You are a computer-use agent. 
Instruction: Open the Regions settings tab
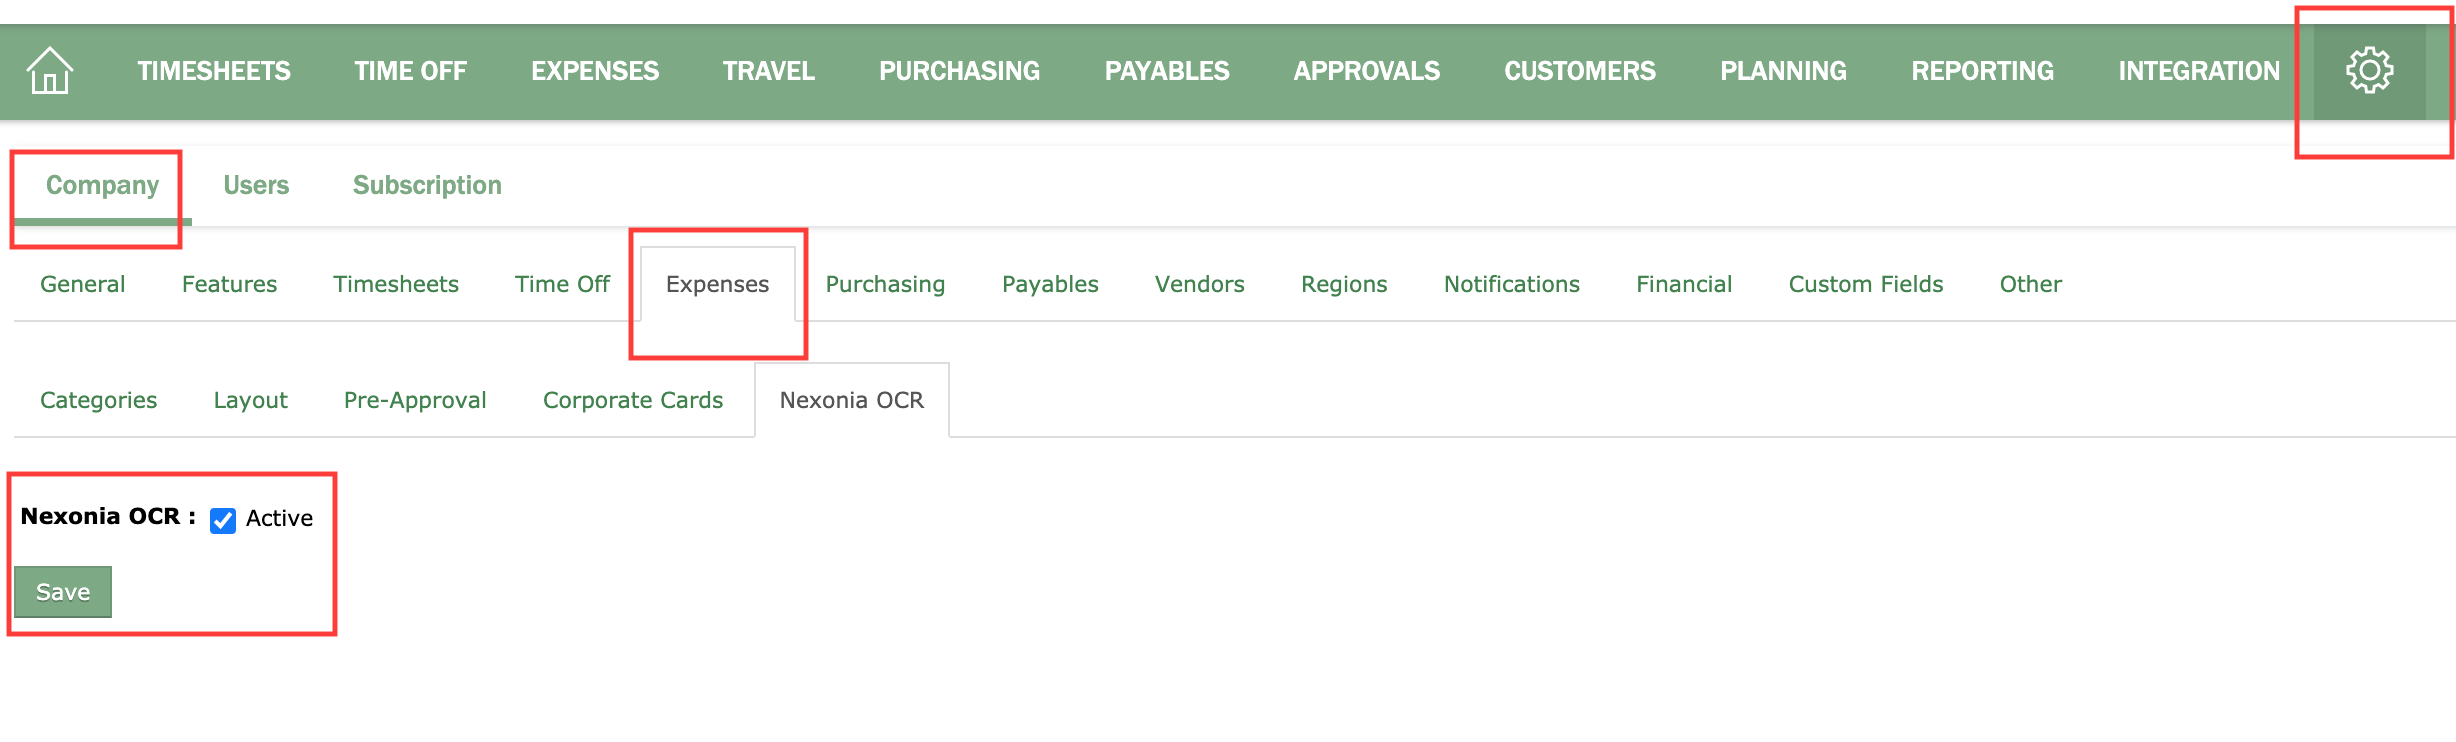(1344, 285)
